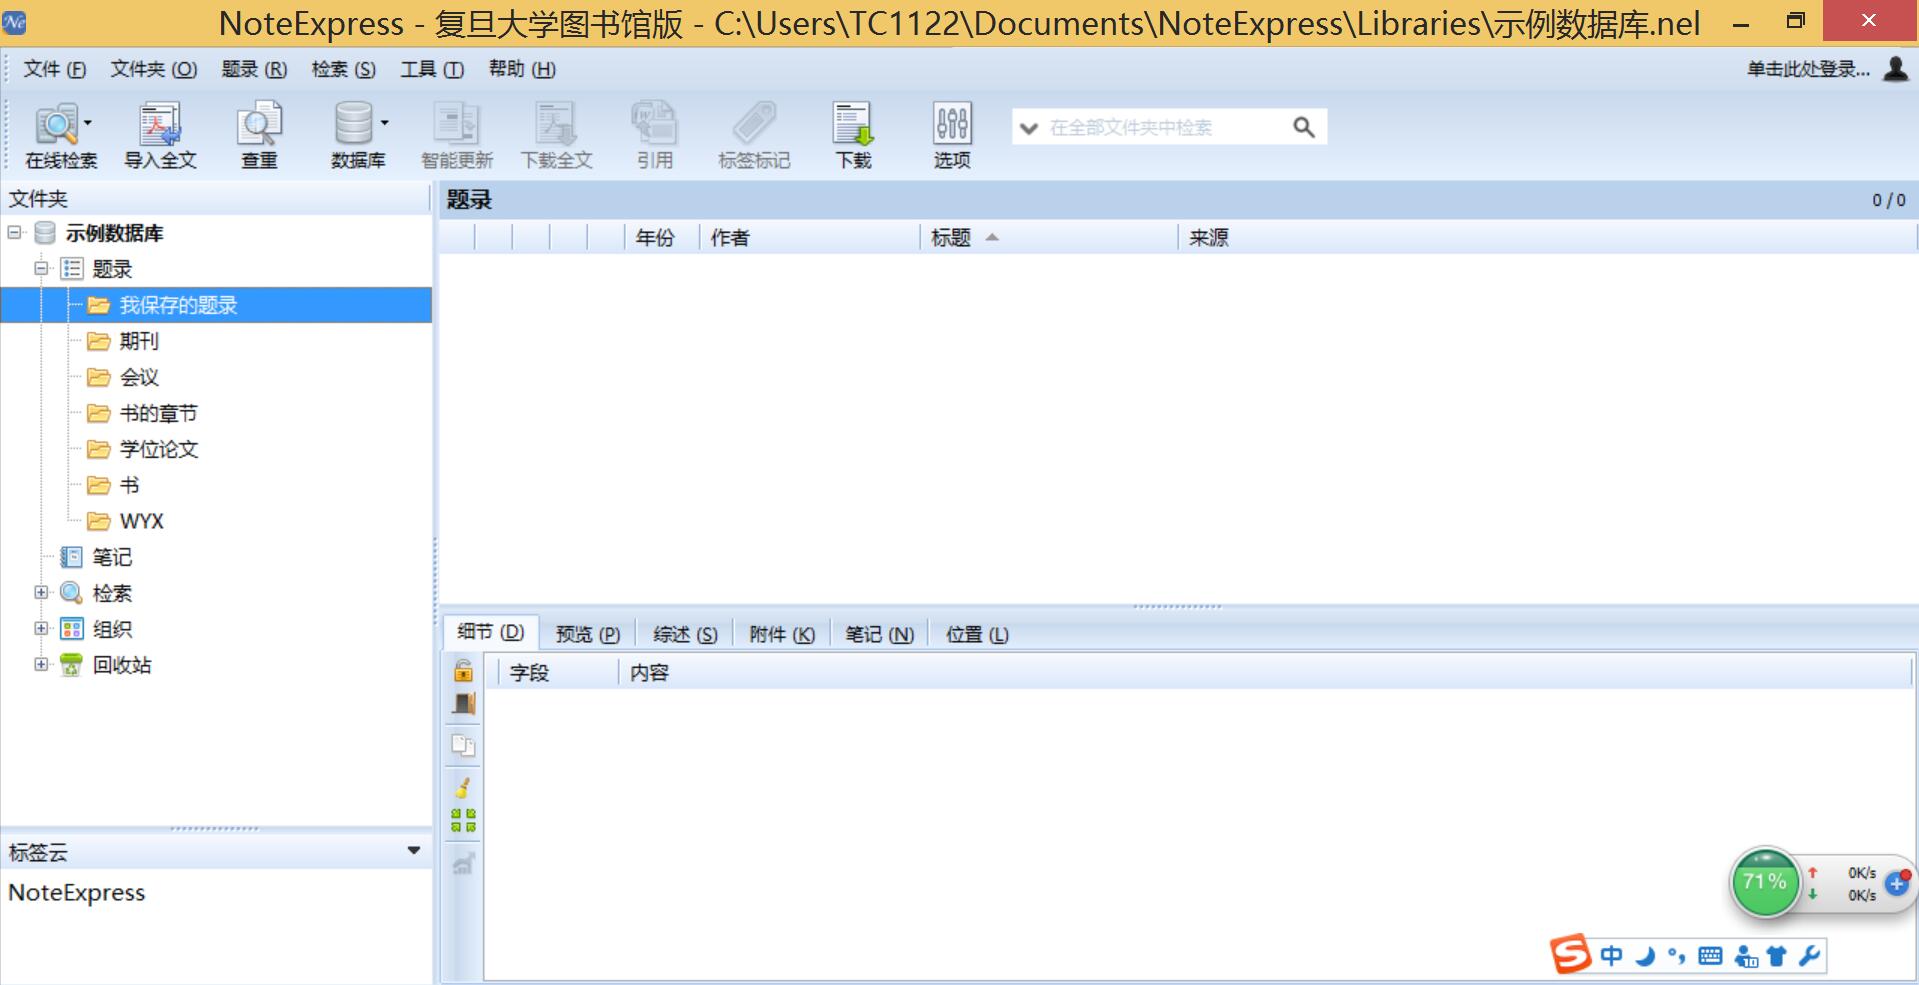
Task: Select the 学位论文 folder
Action: [159, 449]
